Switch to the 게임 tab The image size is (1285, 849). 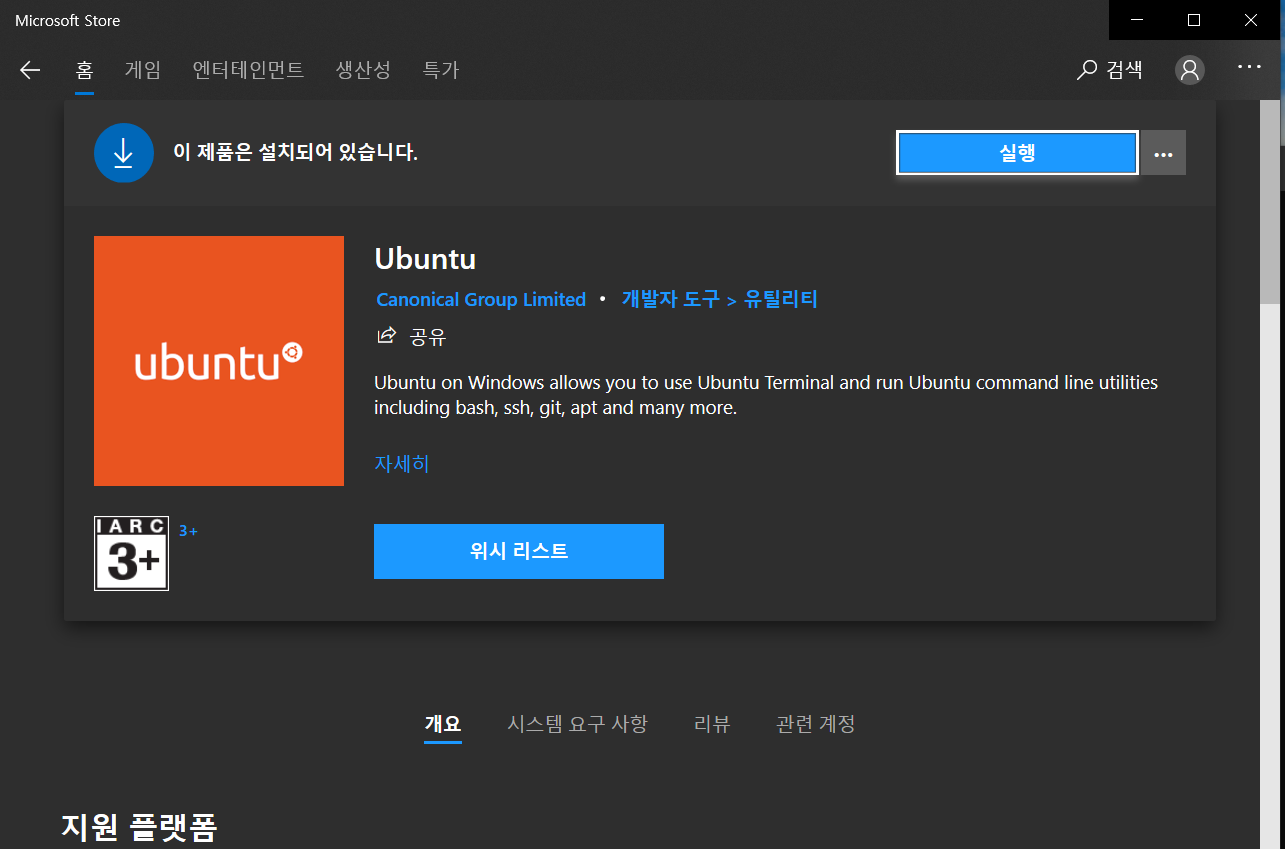(142, 70)
